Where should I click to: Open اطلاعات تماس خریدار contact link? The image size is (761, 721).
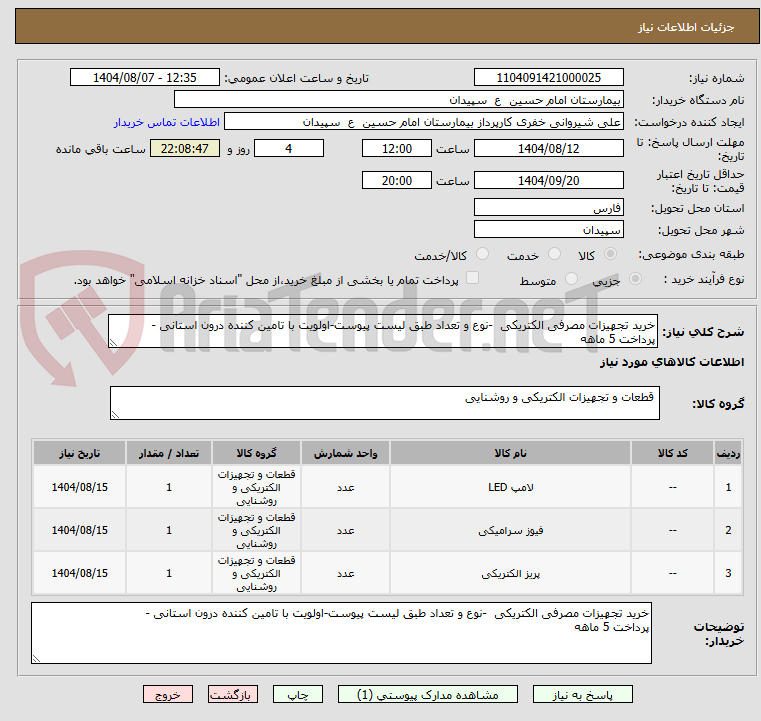tap(167, 122)
